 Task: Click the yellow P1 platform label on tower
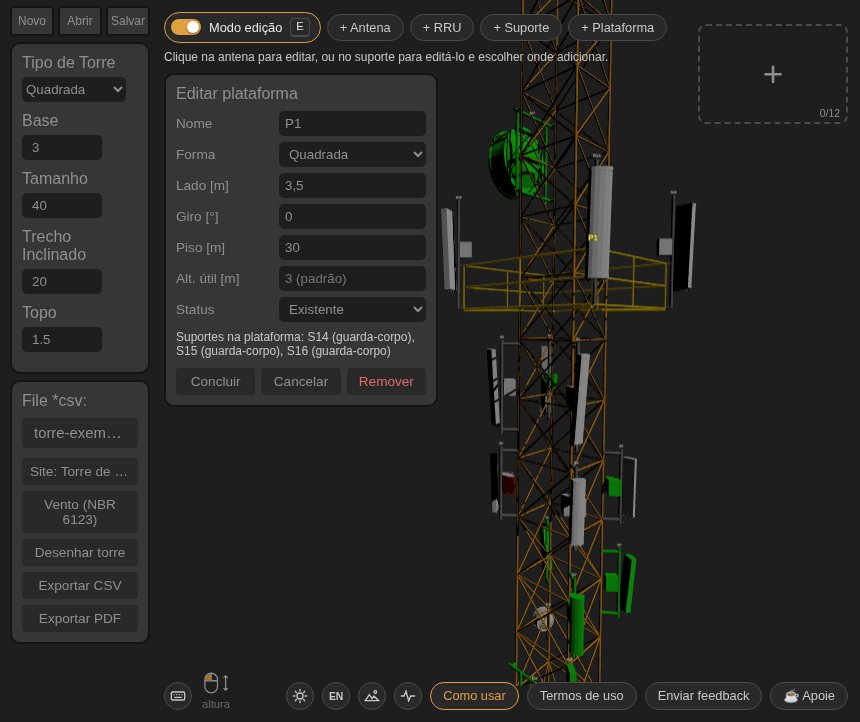(x=593, y=238)
